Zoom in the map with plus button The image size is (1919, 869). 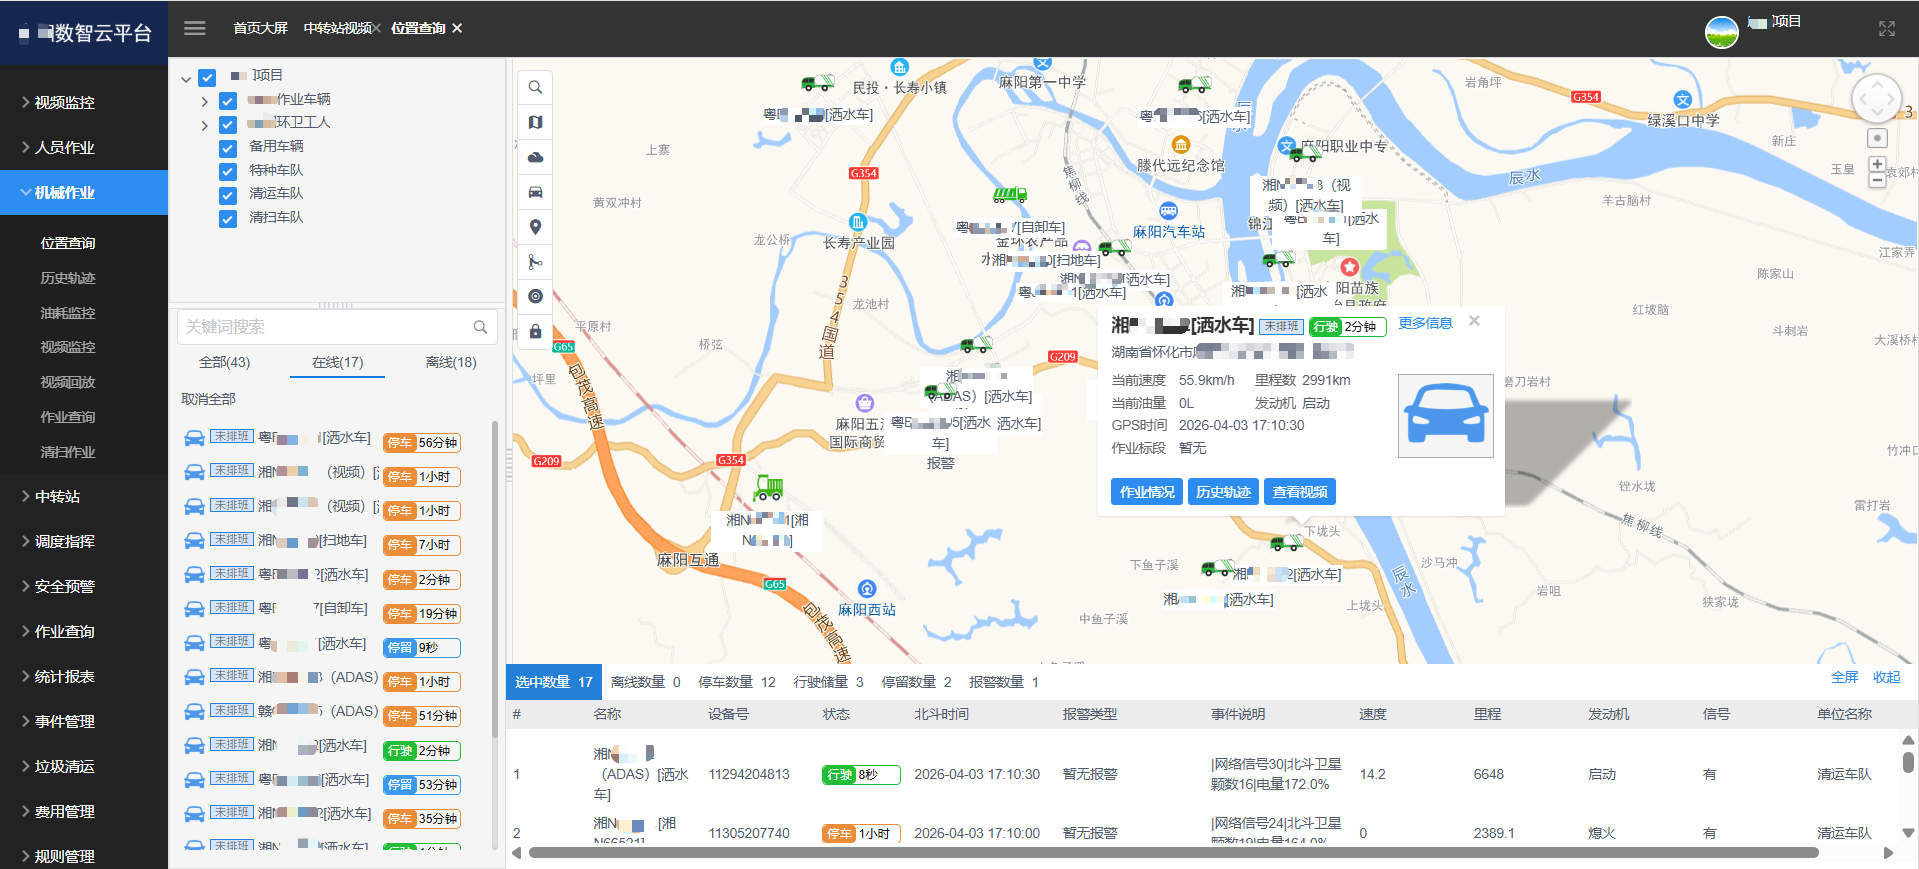point(1877,164)
